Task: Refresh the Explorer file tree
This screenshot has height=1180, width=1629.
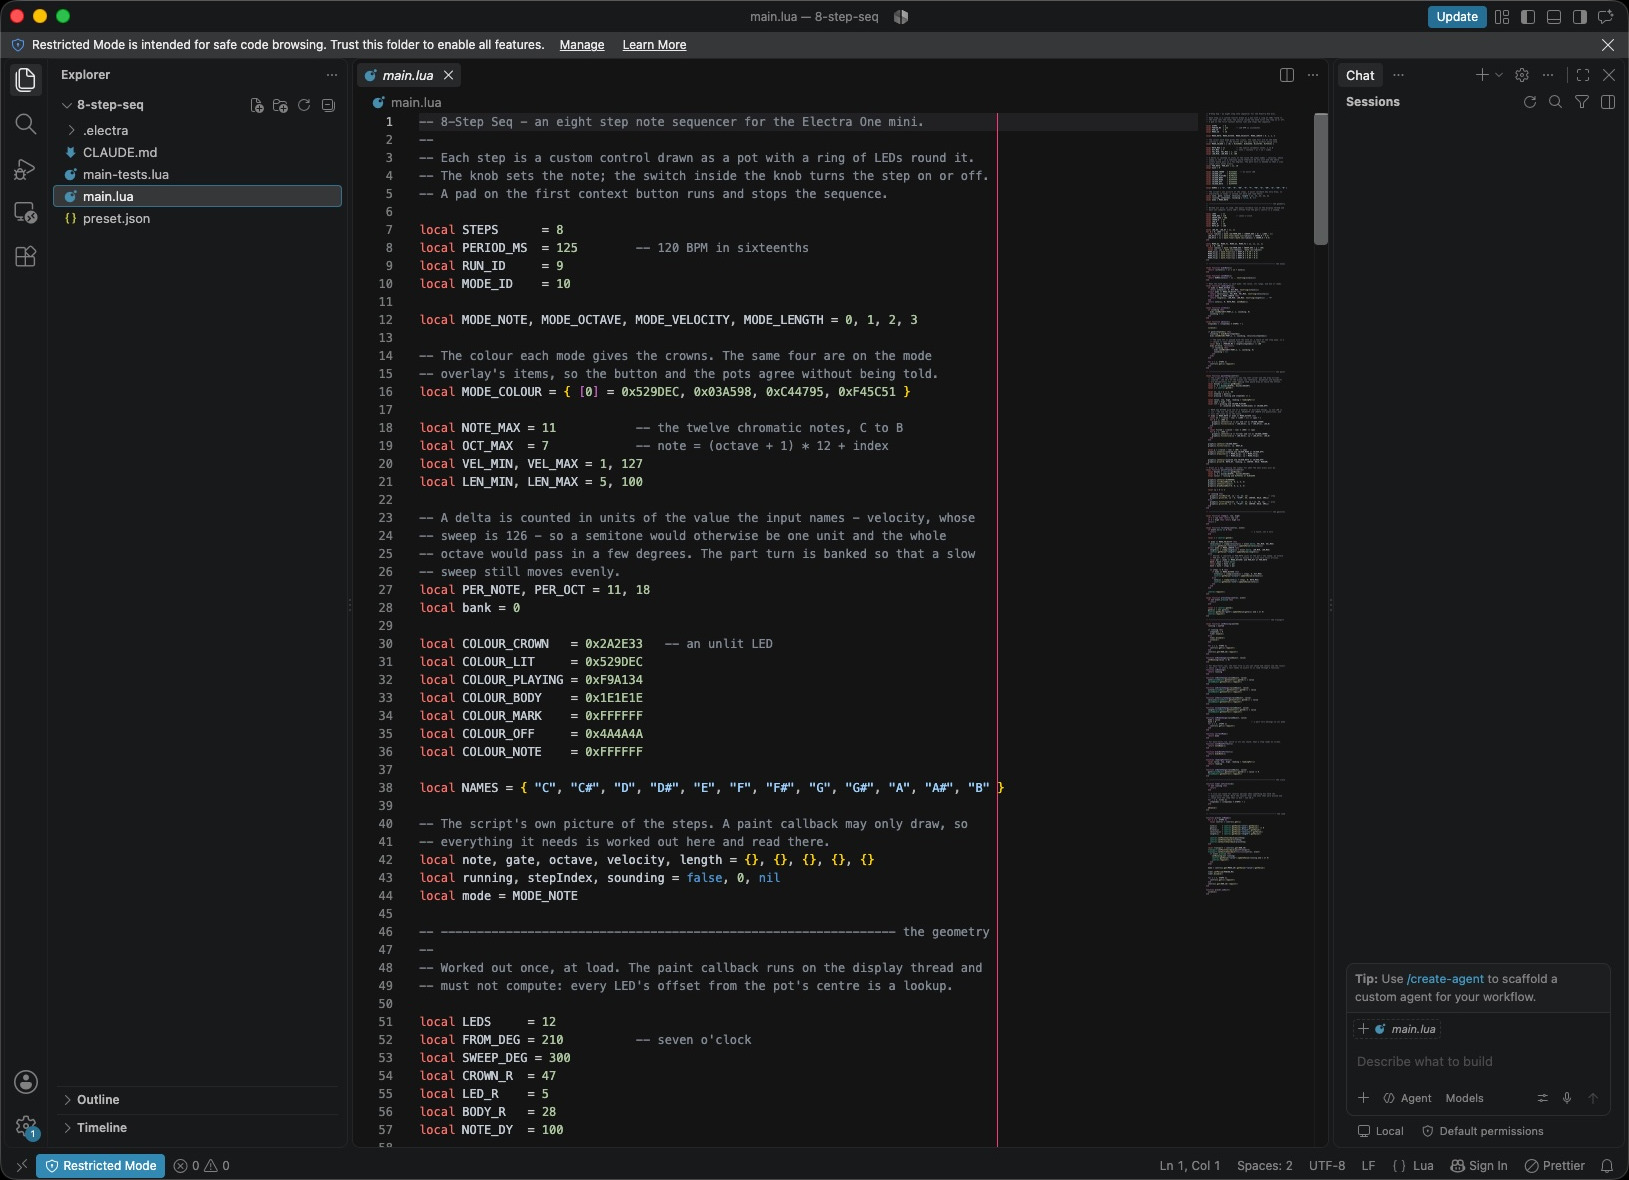Action: click(x=305, y=105)
